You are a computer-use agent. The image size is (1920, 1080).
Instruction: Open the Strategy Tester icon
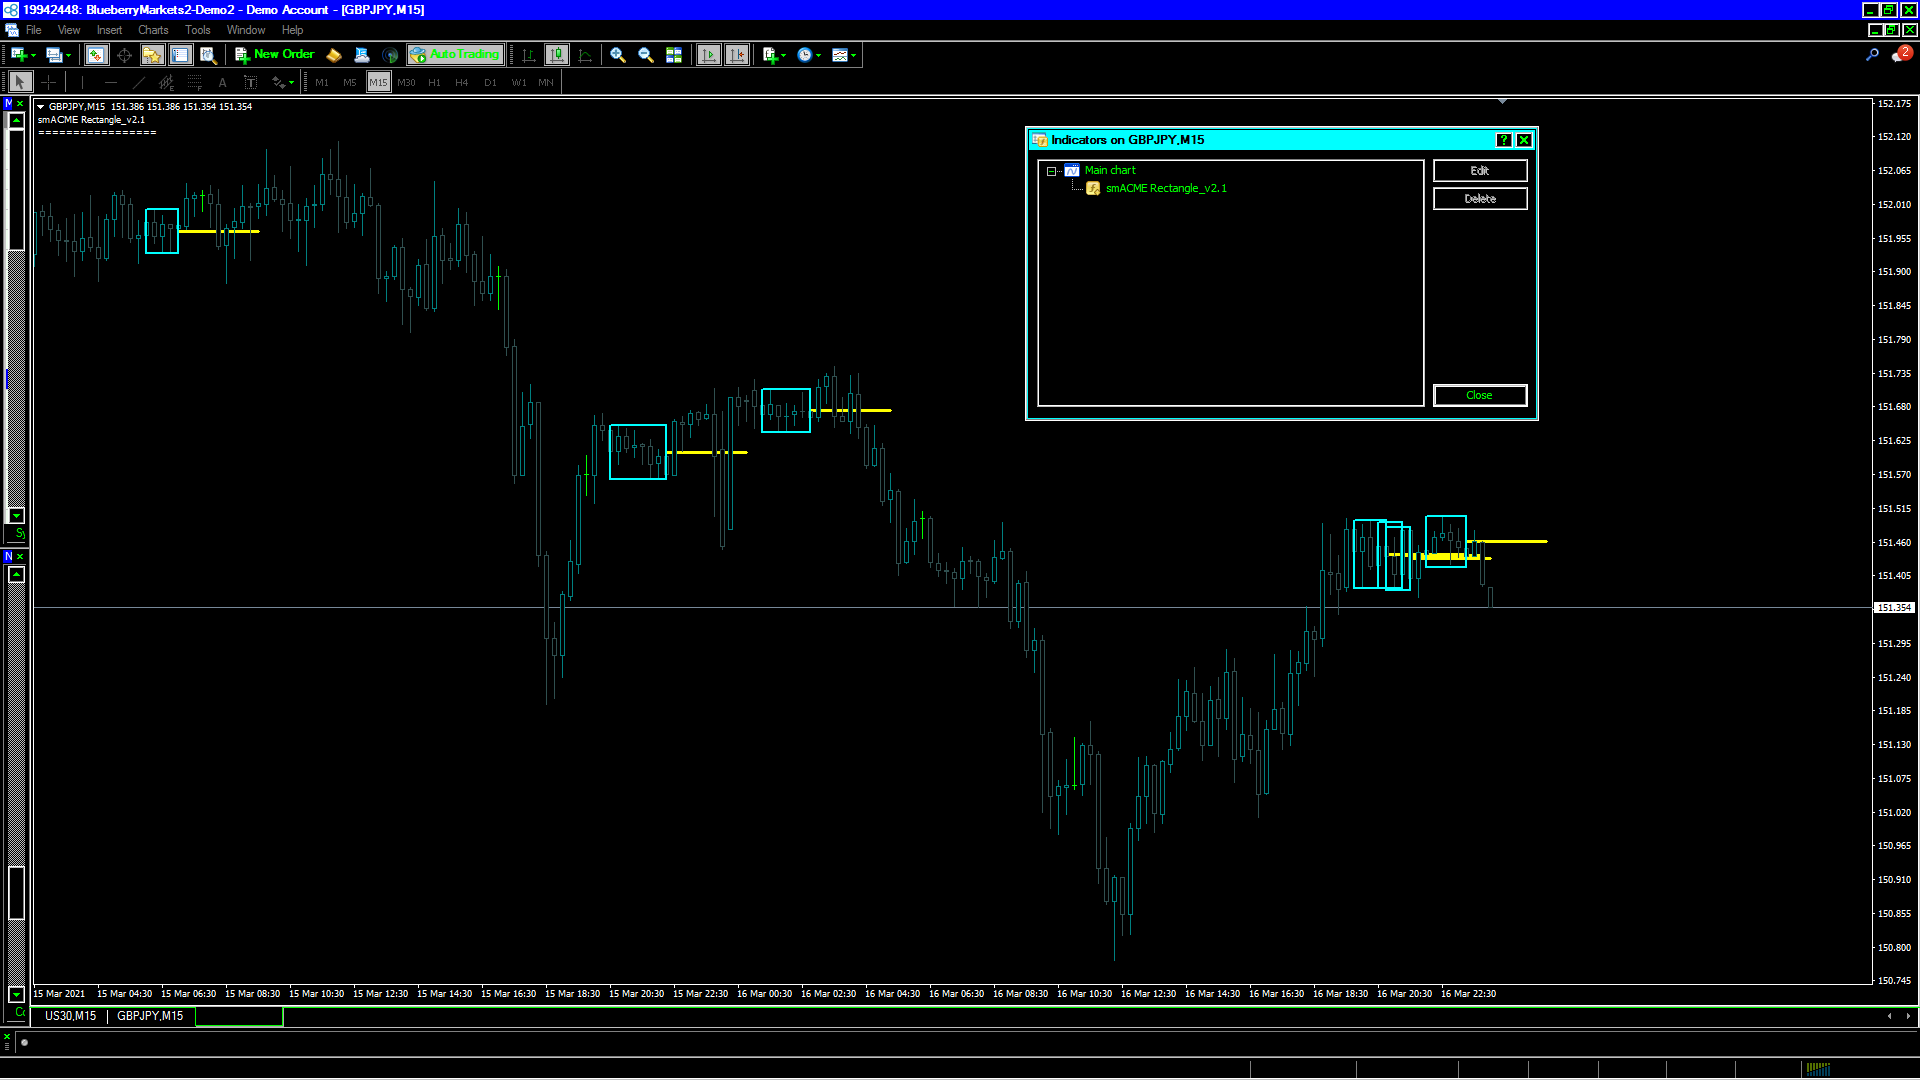point(208,55)
